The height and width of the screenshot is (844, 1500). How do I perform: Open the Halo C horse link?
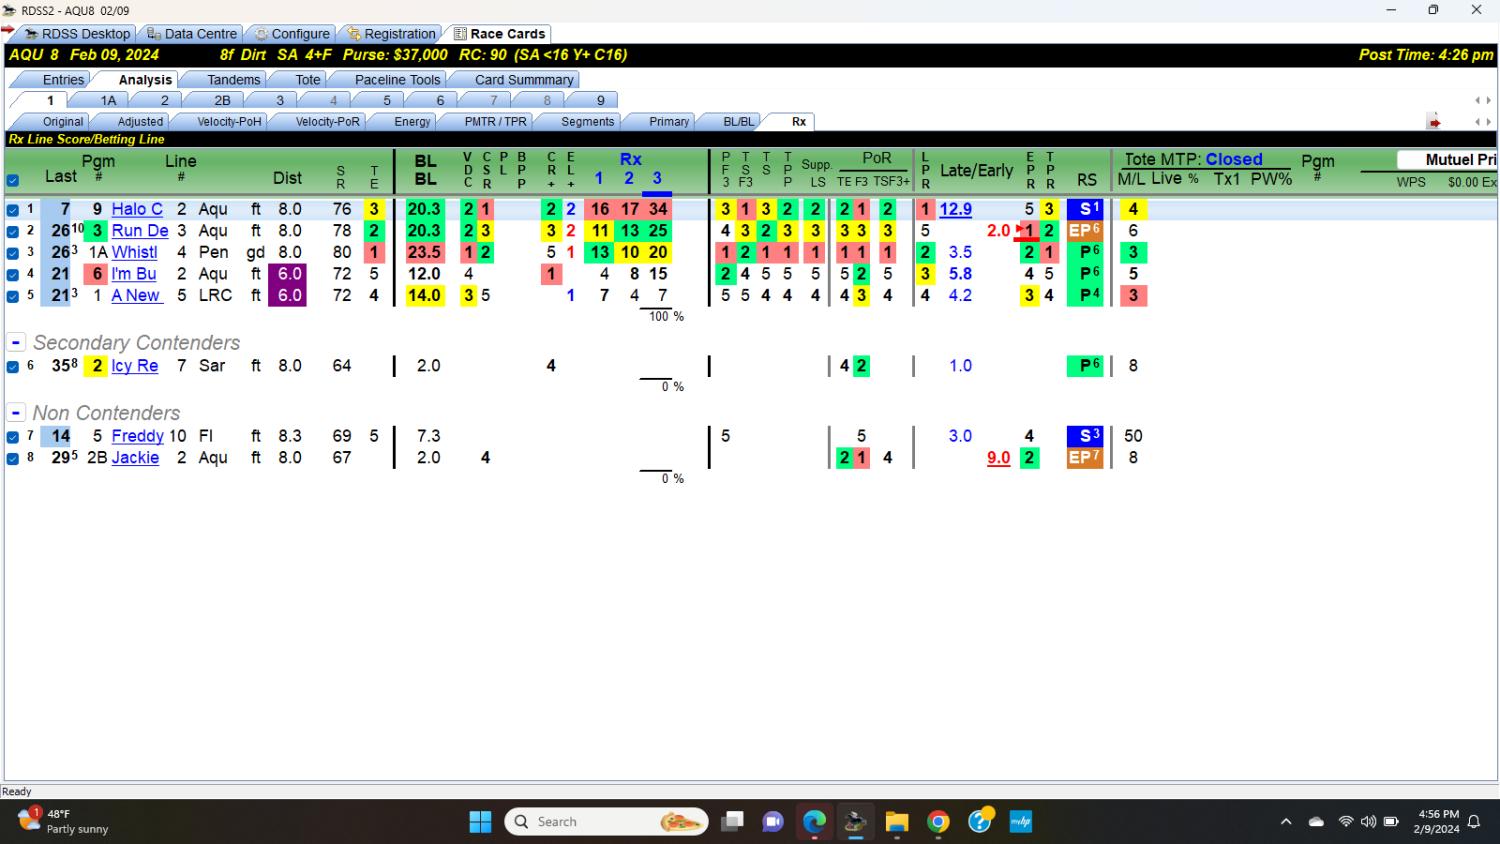pyautogui.click(x=137, y=209)
